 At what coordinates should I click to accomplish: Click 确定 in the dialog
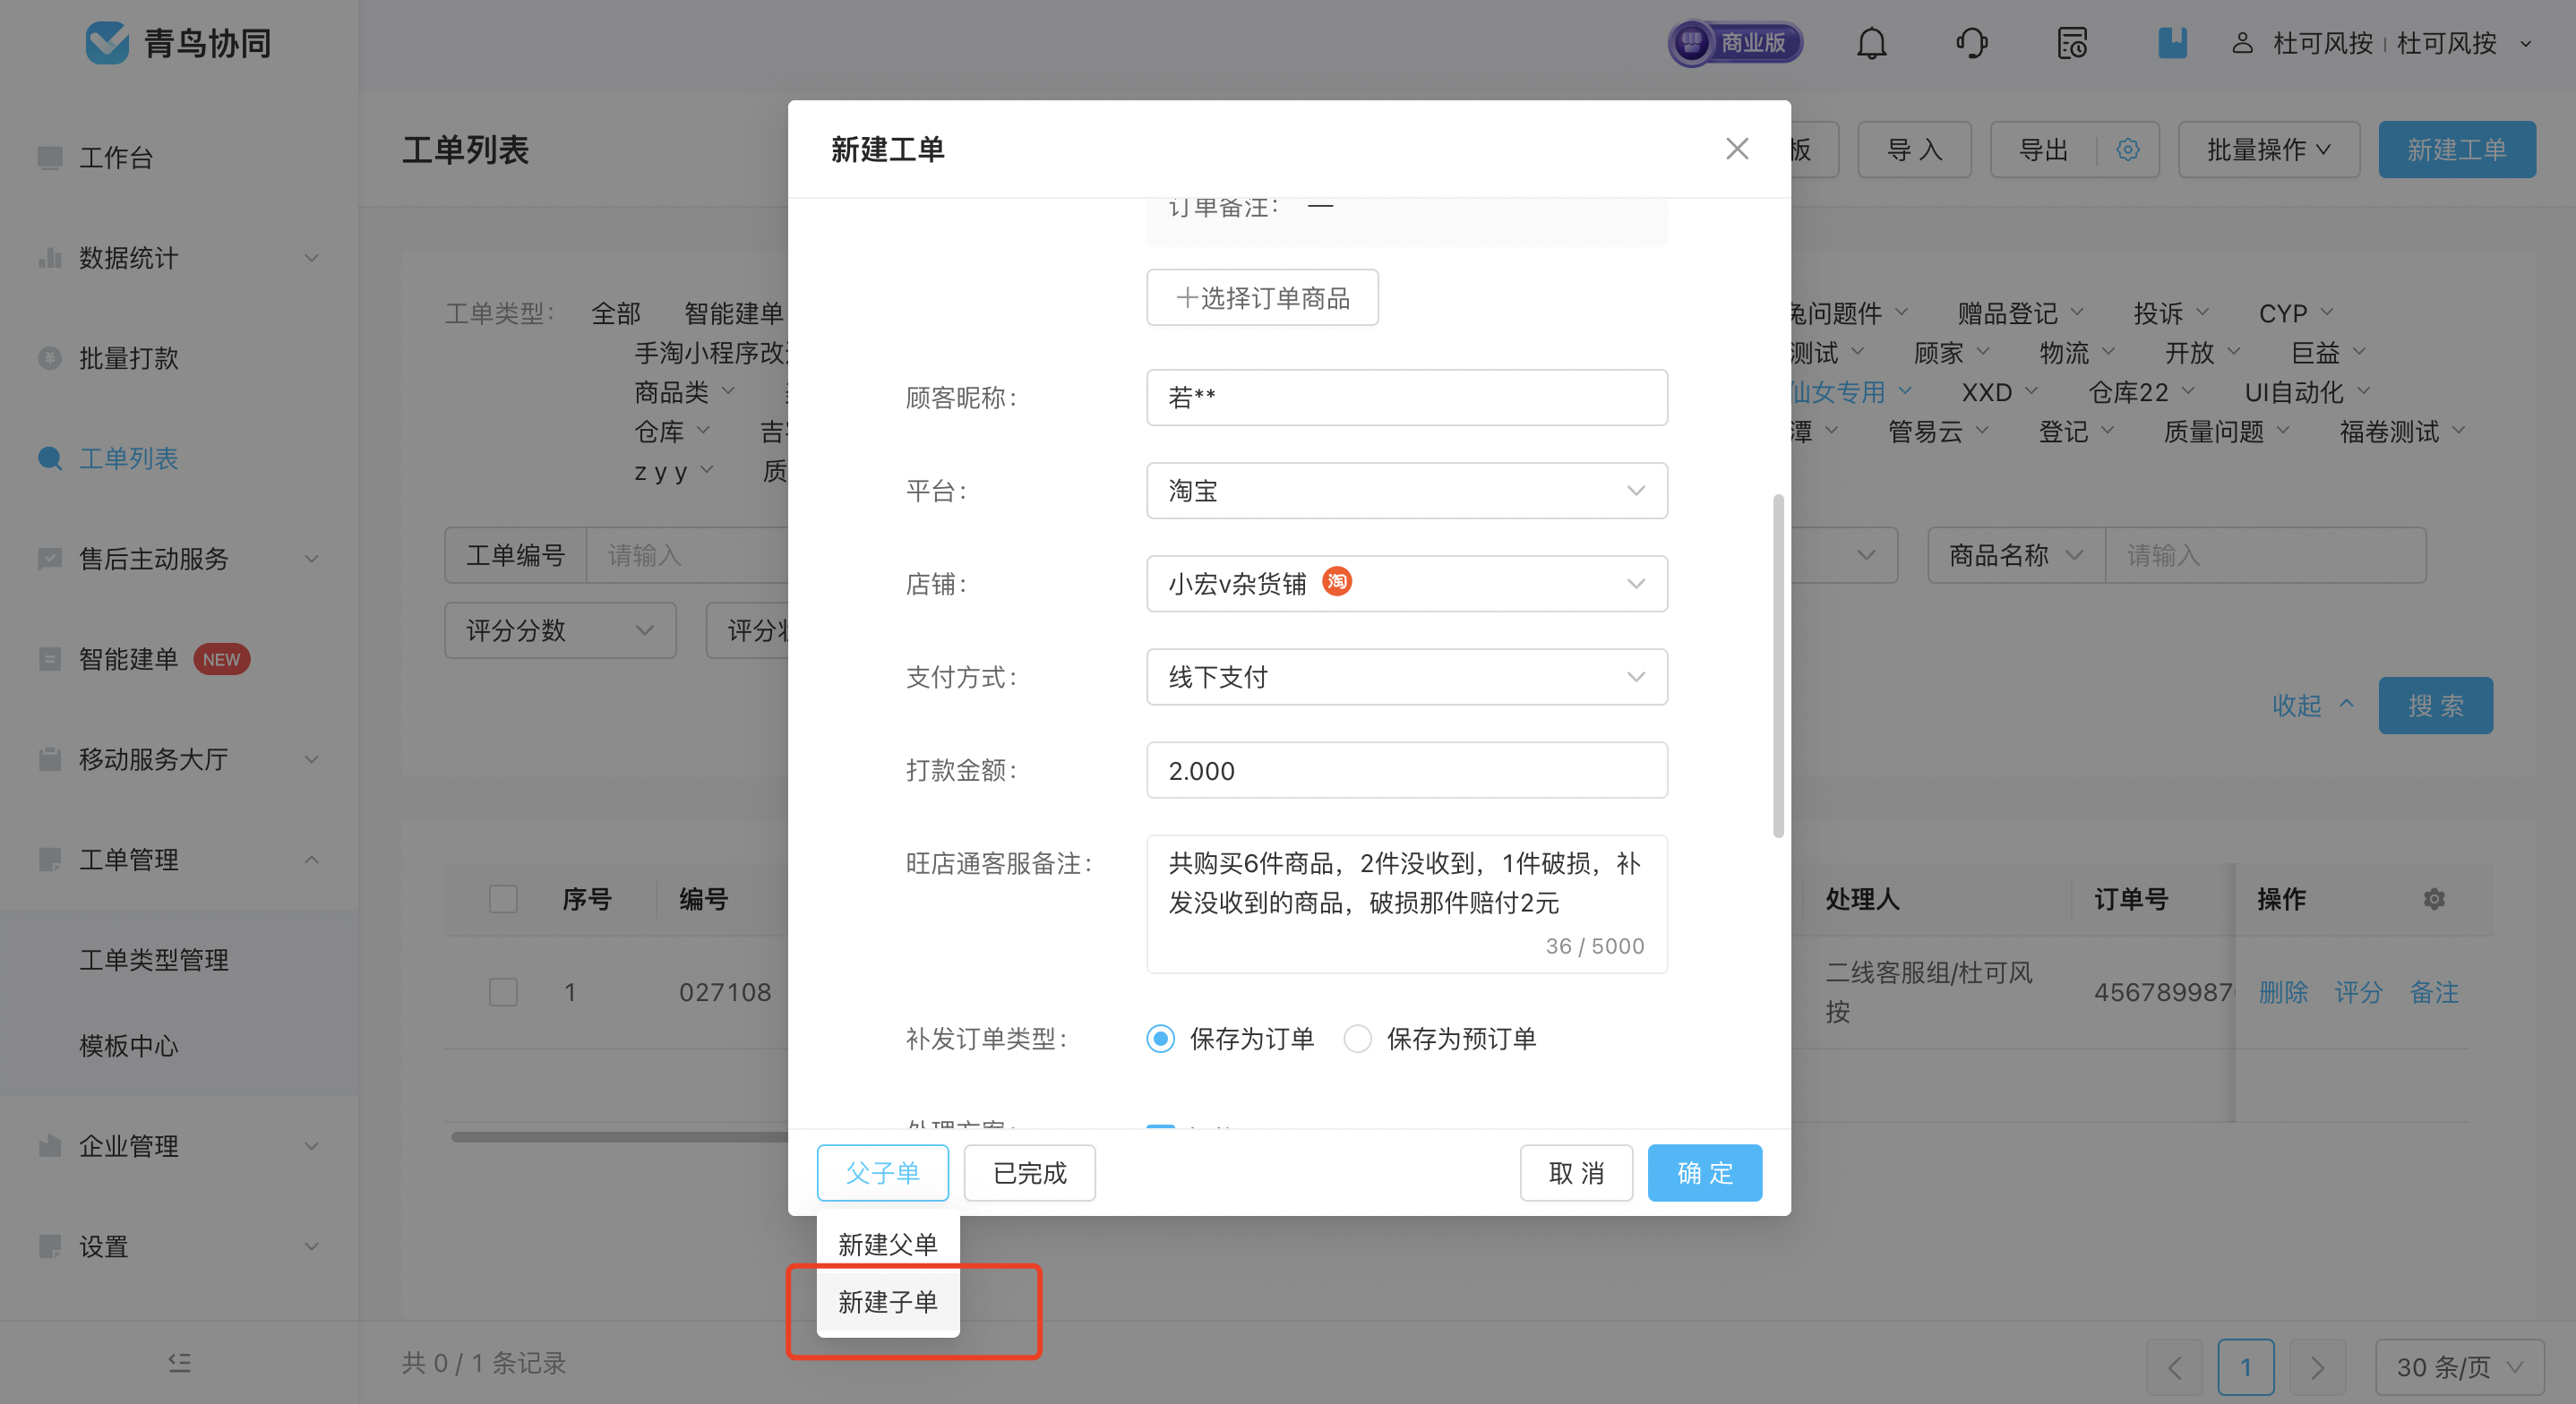tap(1704, 1173)
